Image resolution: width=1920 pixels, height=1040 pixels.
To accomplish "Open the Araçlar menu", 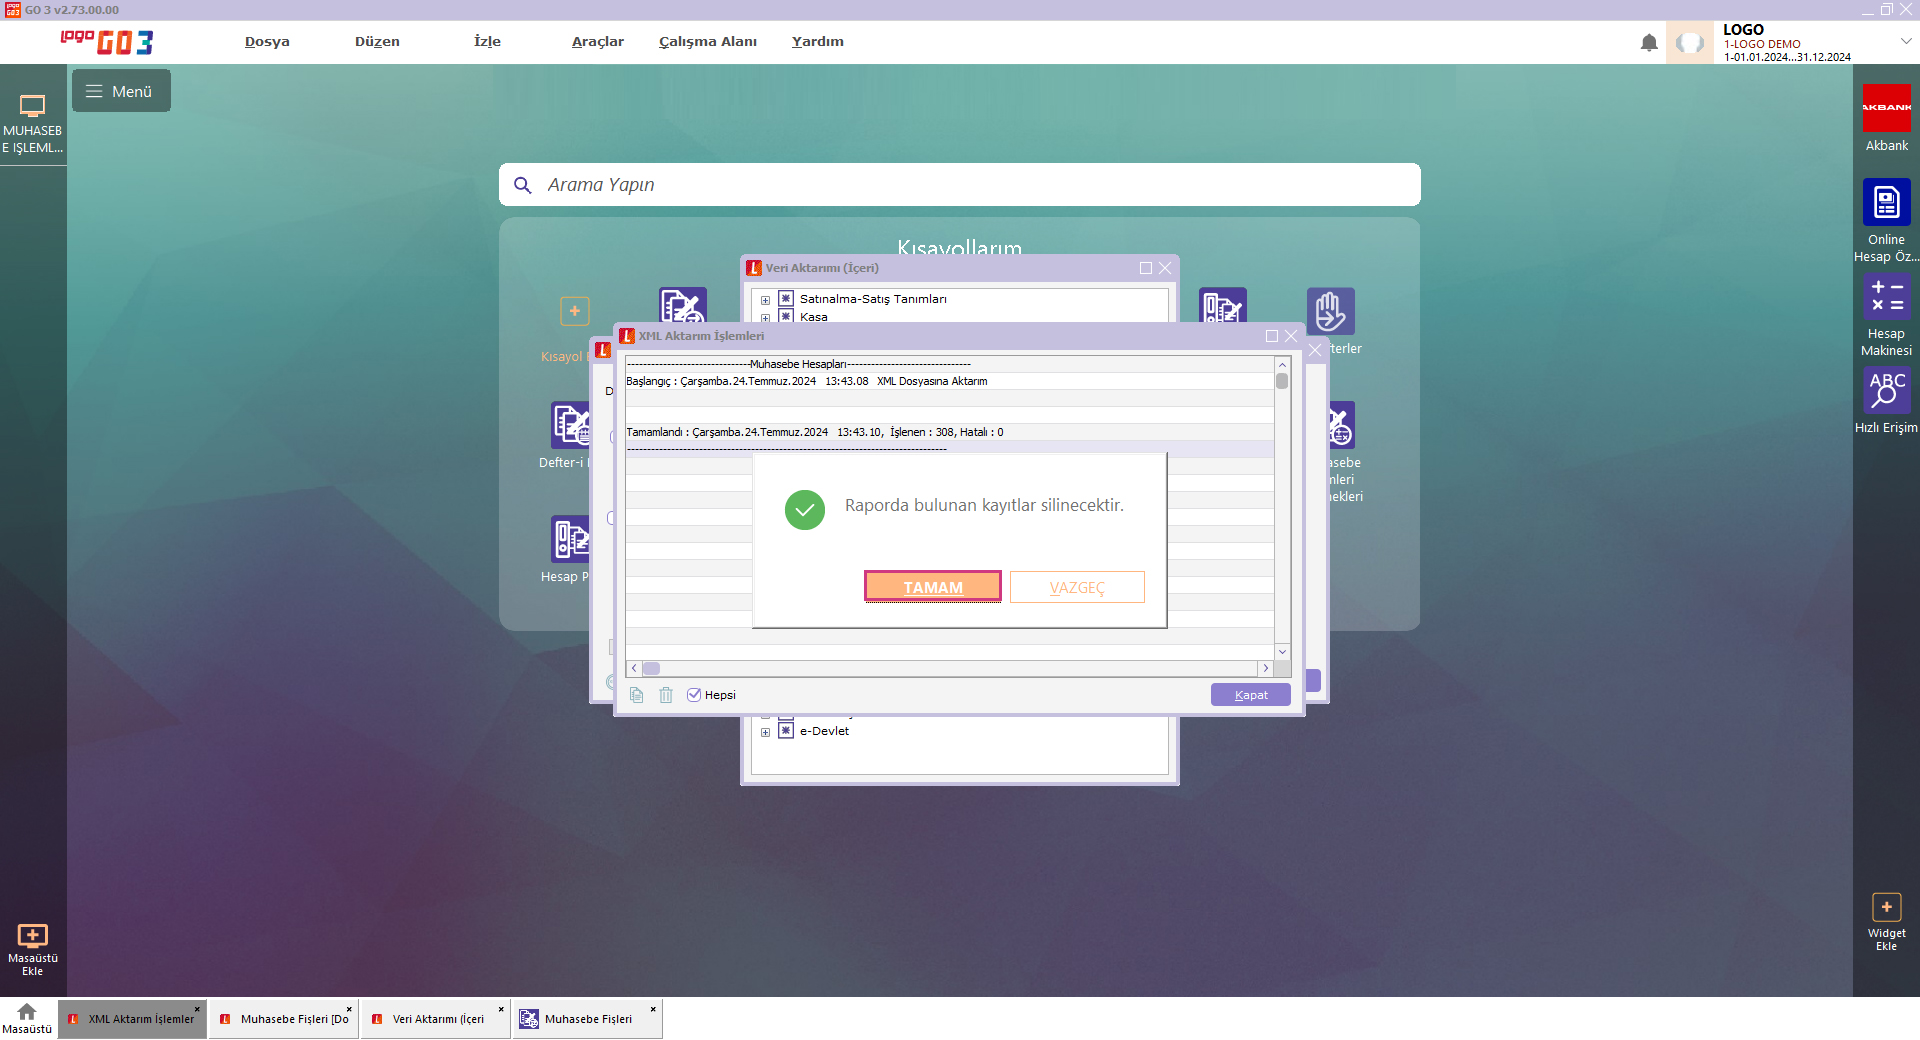I will click(x=597, y=42).
